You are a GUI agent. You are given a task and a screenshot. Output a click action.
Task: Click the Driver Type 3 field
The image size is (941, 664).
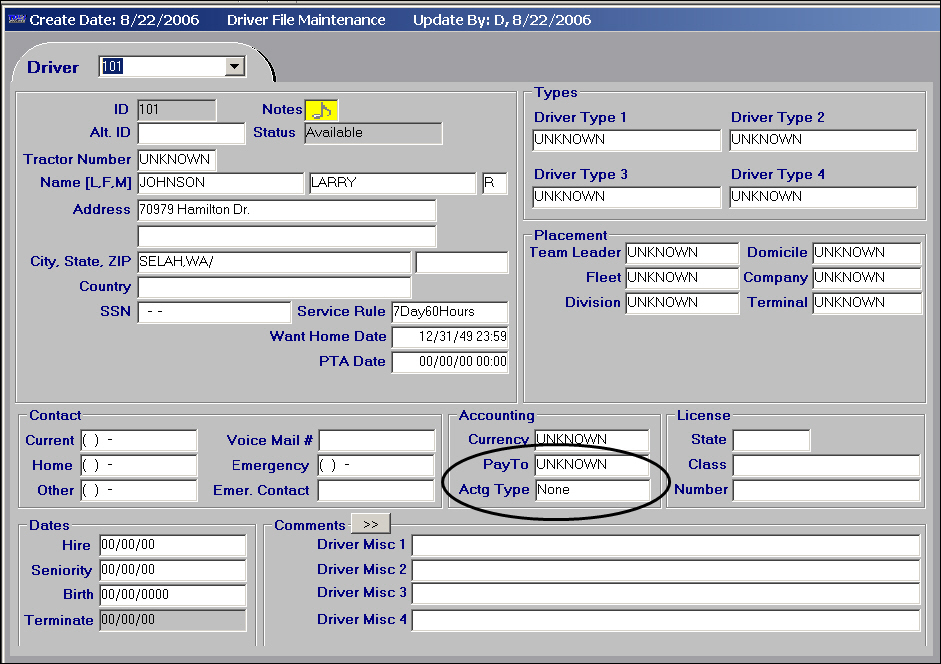coord(627,197)
